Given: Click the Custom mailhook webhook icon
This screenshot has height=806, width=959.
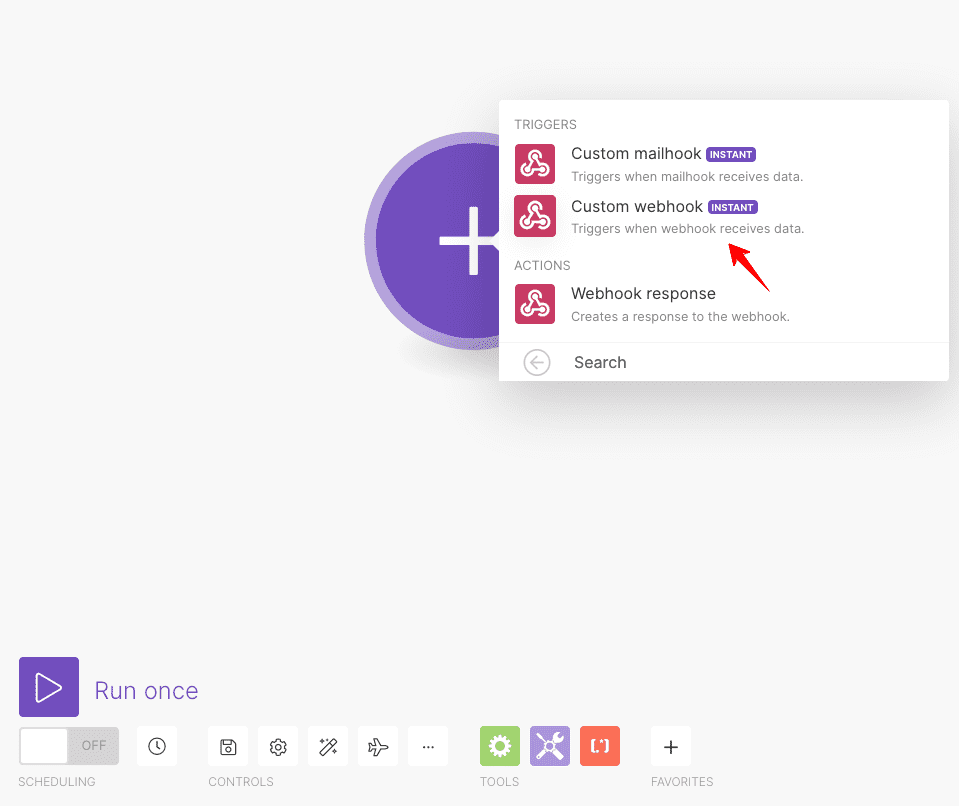Looking at the screenshot, I should (x=535, y=164).
